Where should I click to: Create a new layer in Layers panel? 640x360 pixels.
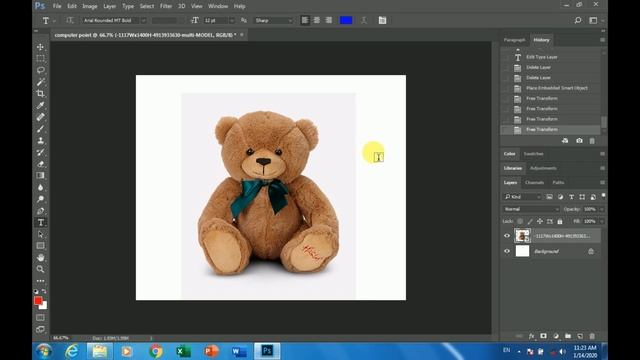(580, 336)
